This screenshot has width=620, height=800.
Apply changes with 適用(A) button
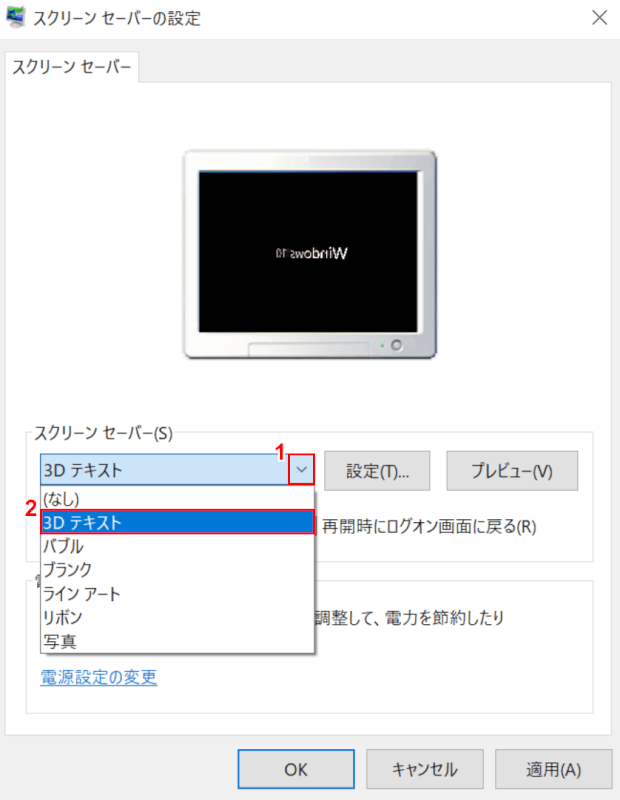tap(554, 769)
